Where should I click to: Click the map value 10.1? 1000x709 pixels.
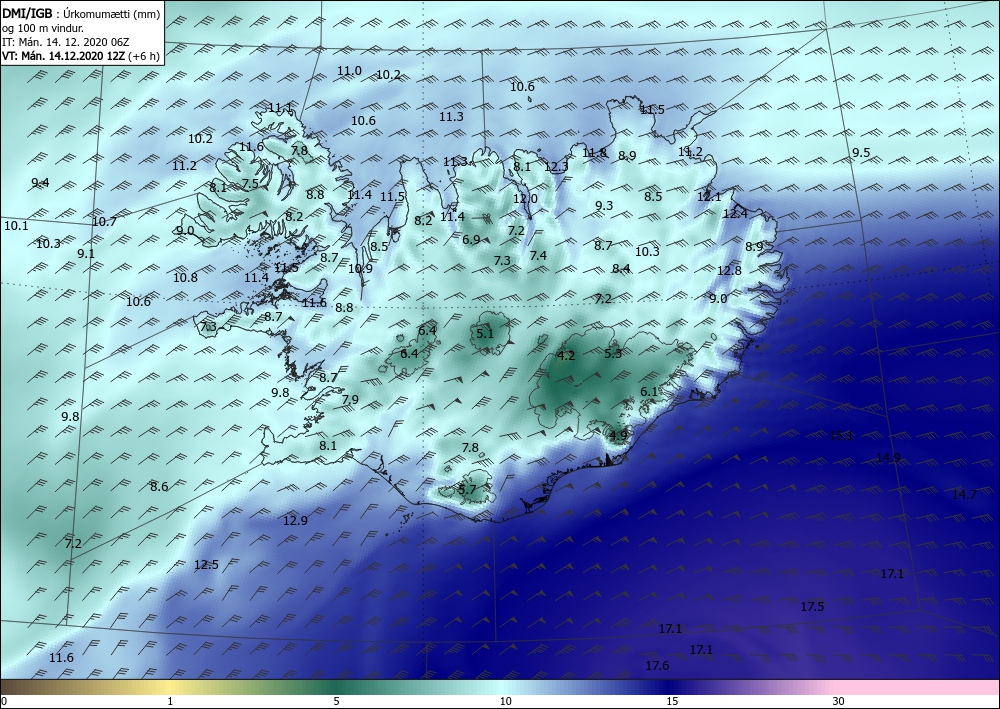click(16, 225)
